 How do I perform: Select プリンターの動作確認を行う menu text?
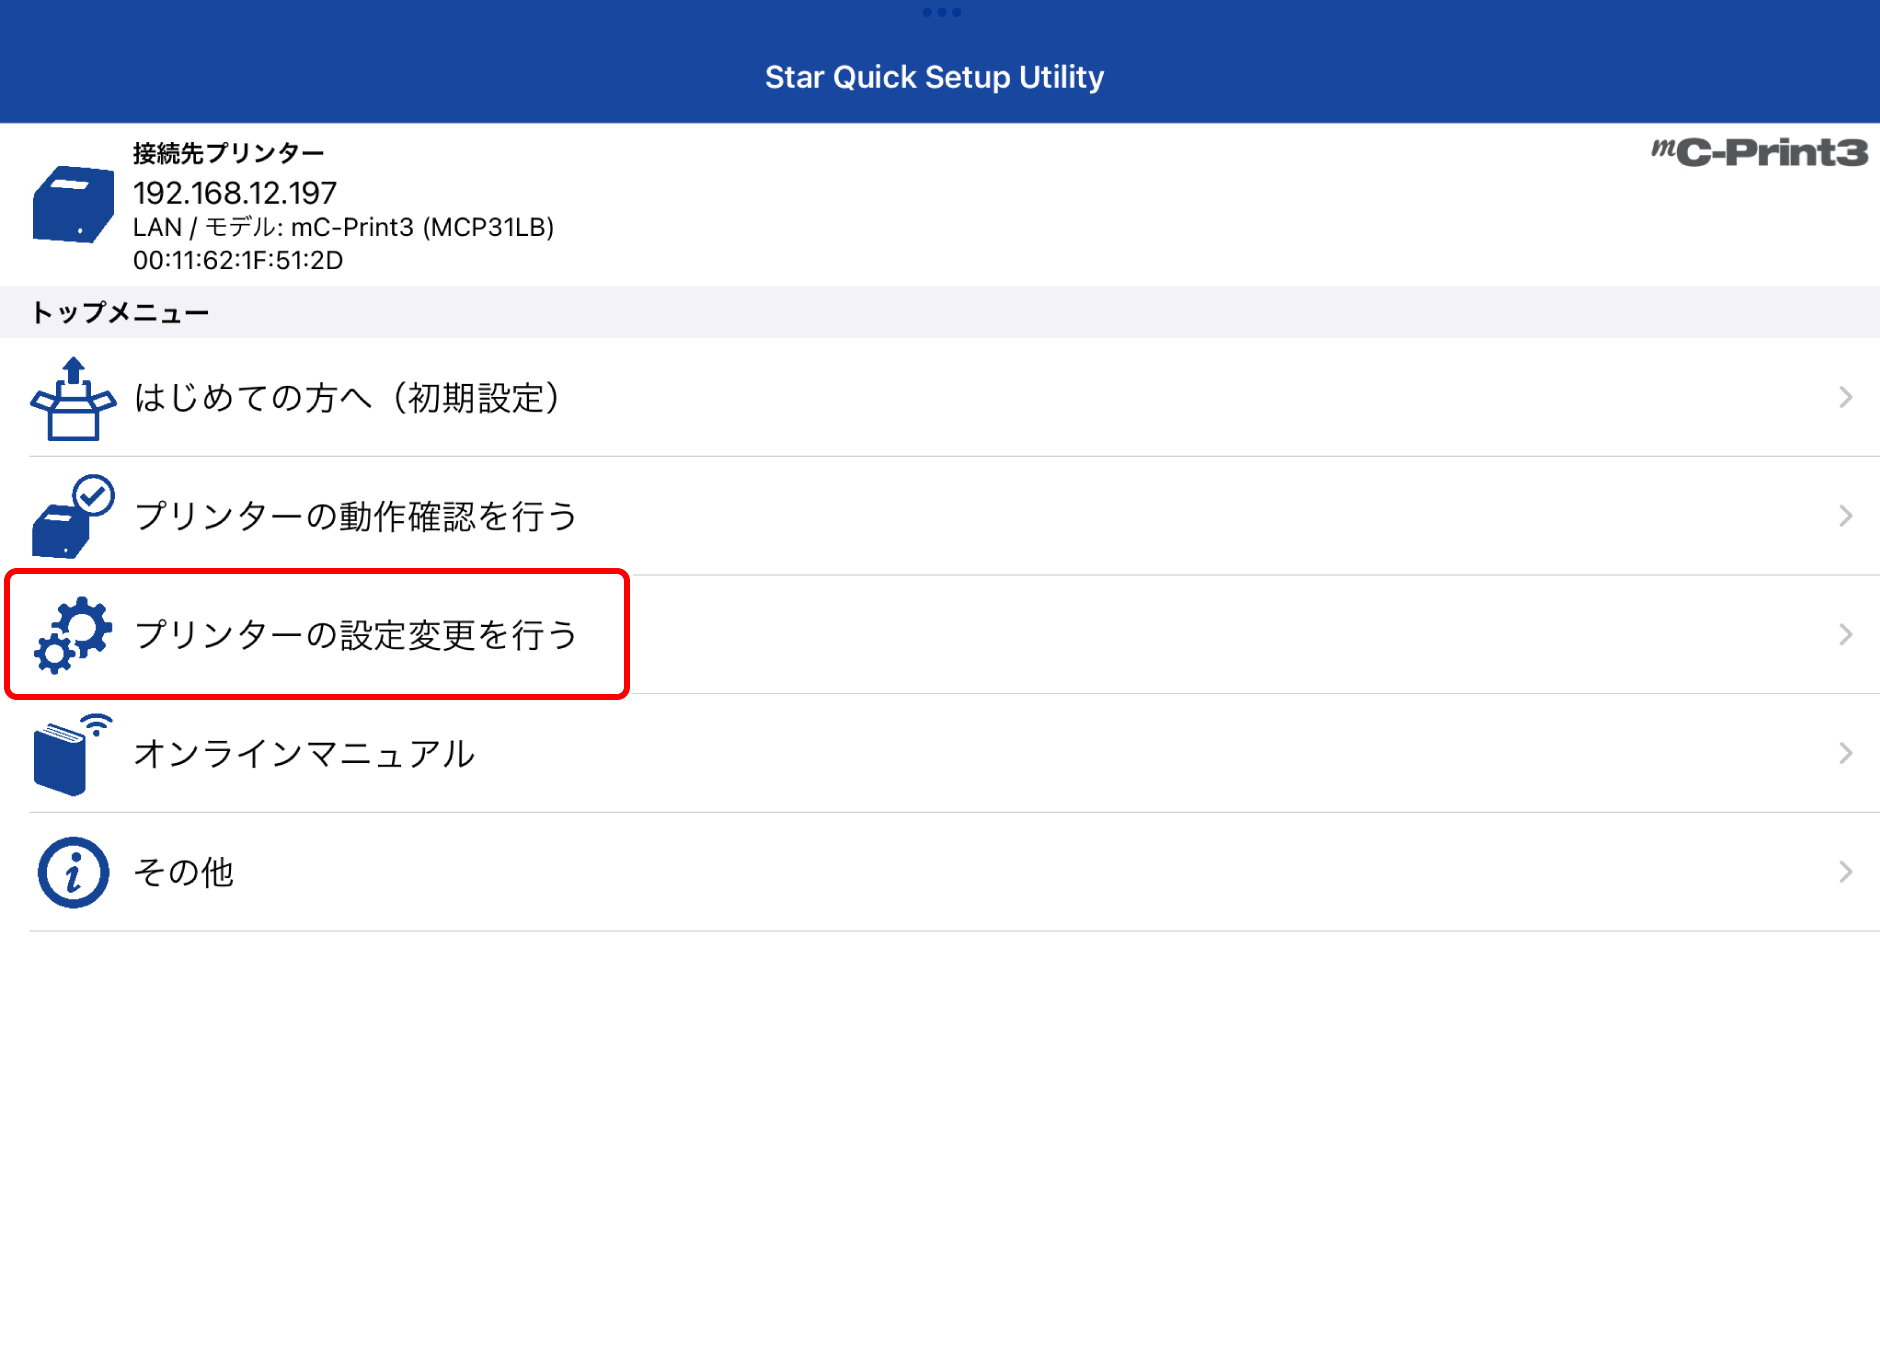(x=356, y=516)
